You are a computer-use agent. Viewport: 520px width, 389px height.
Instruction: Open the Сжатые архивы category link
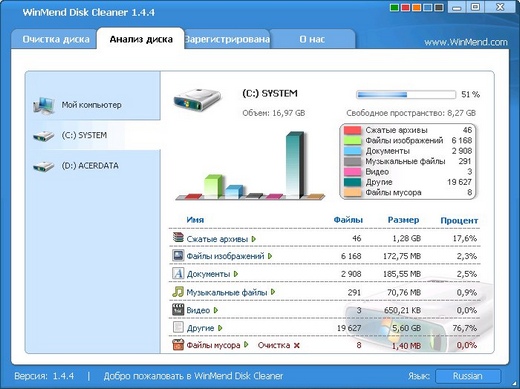217,239
